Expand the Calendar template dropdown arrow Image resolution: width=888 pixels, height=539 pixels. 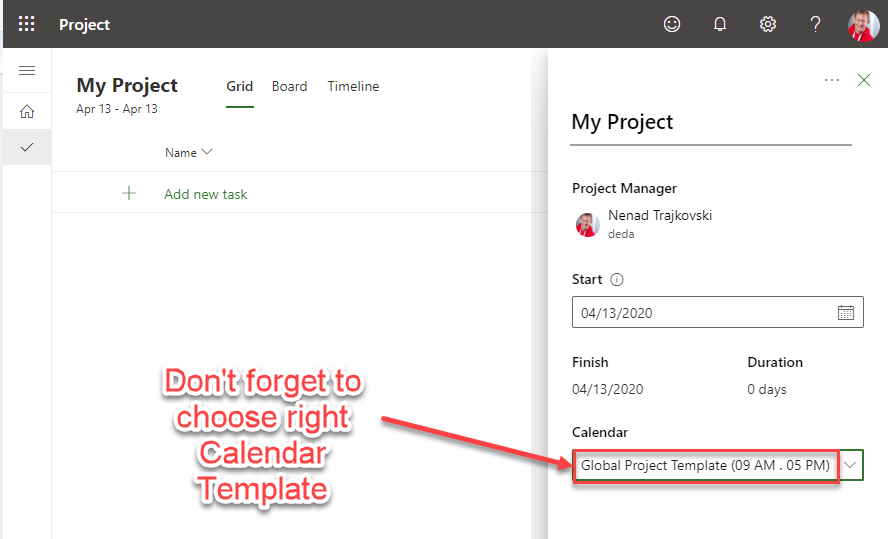(x=851, y=465)
